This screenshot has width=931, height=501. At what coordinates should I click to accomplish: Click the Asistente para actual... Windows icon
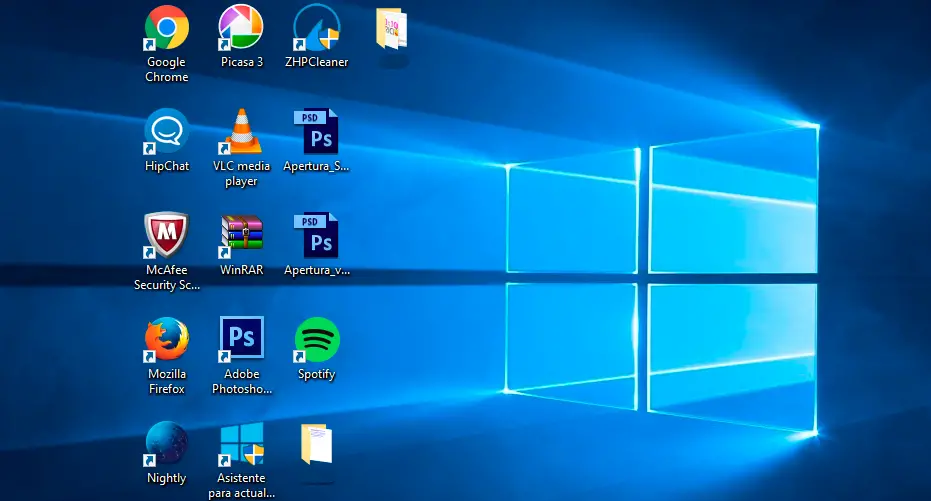pyautogui.click(x=241, y=443)
